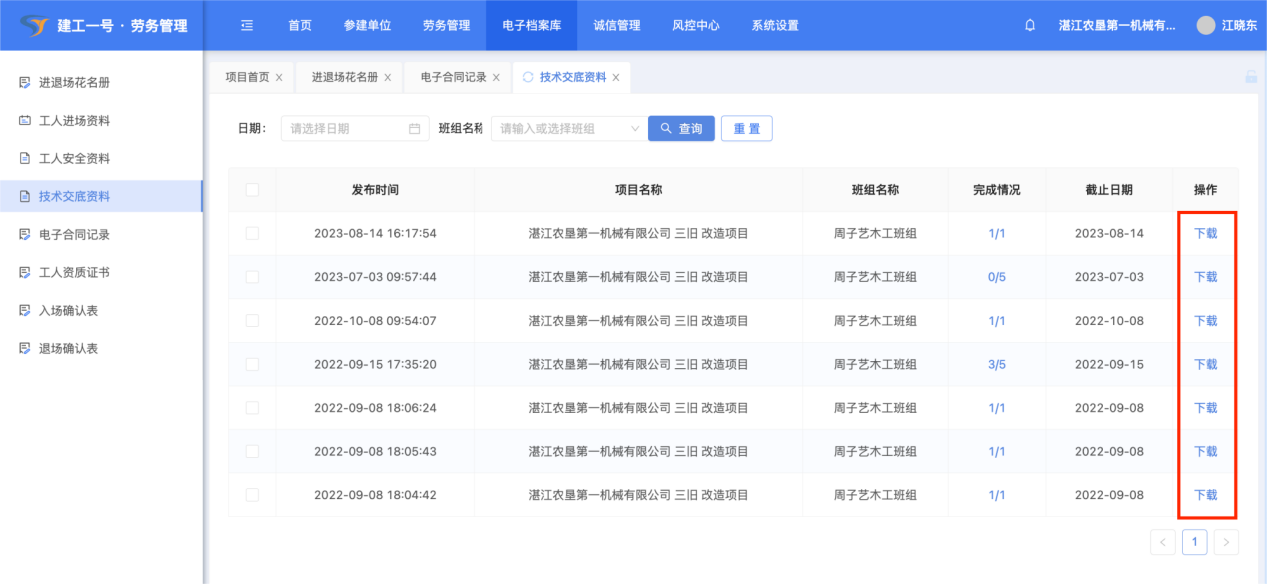Select checkbox for row 2022-09-15 17:35:20
This screenshot has height=584, width=1267.
(x=252, y=364)
